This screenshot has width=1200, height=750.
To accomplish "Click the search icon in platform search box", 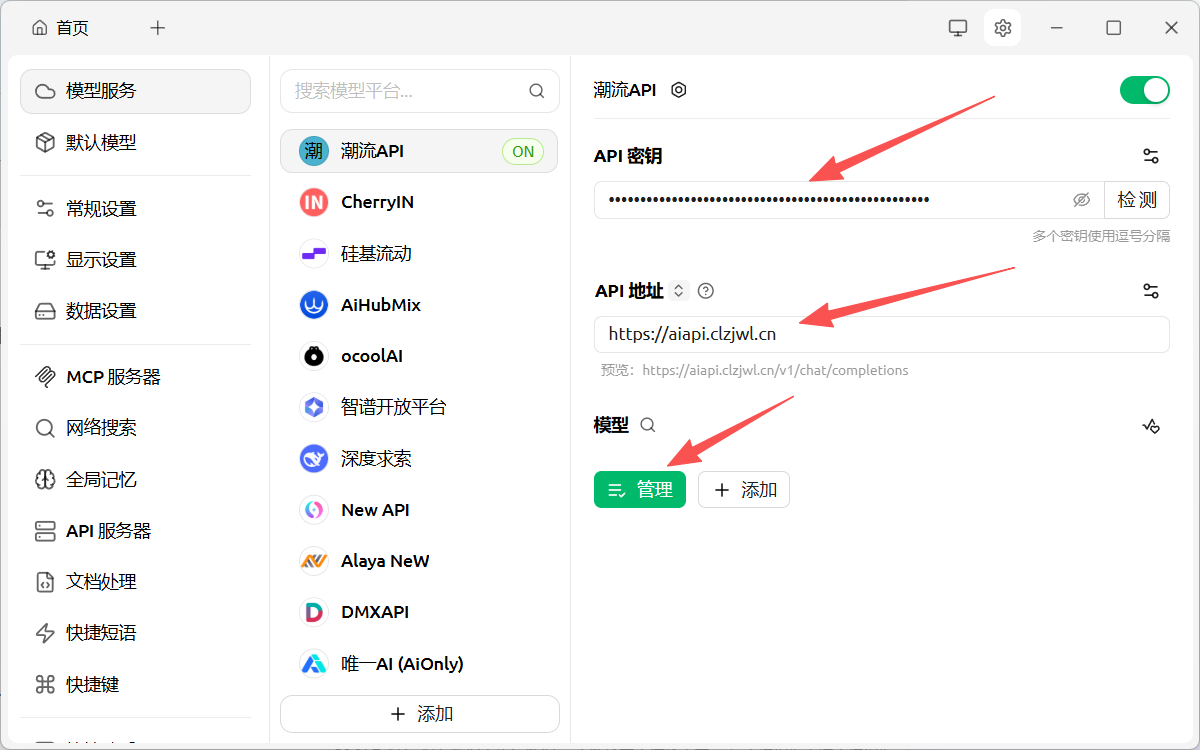I will pyautogui.click(x=537, y=91).
